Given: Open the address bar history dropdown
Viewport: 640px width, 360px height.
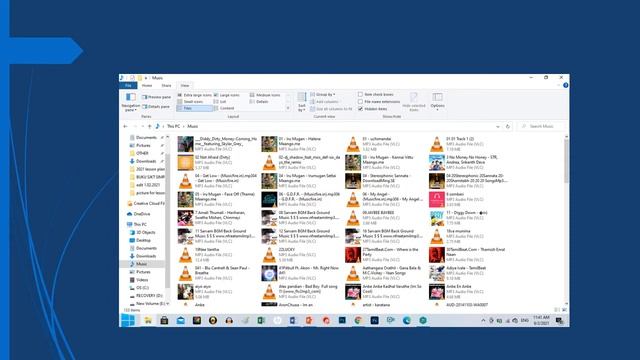Looking at the screenshot, I should [x=498, y=127].
